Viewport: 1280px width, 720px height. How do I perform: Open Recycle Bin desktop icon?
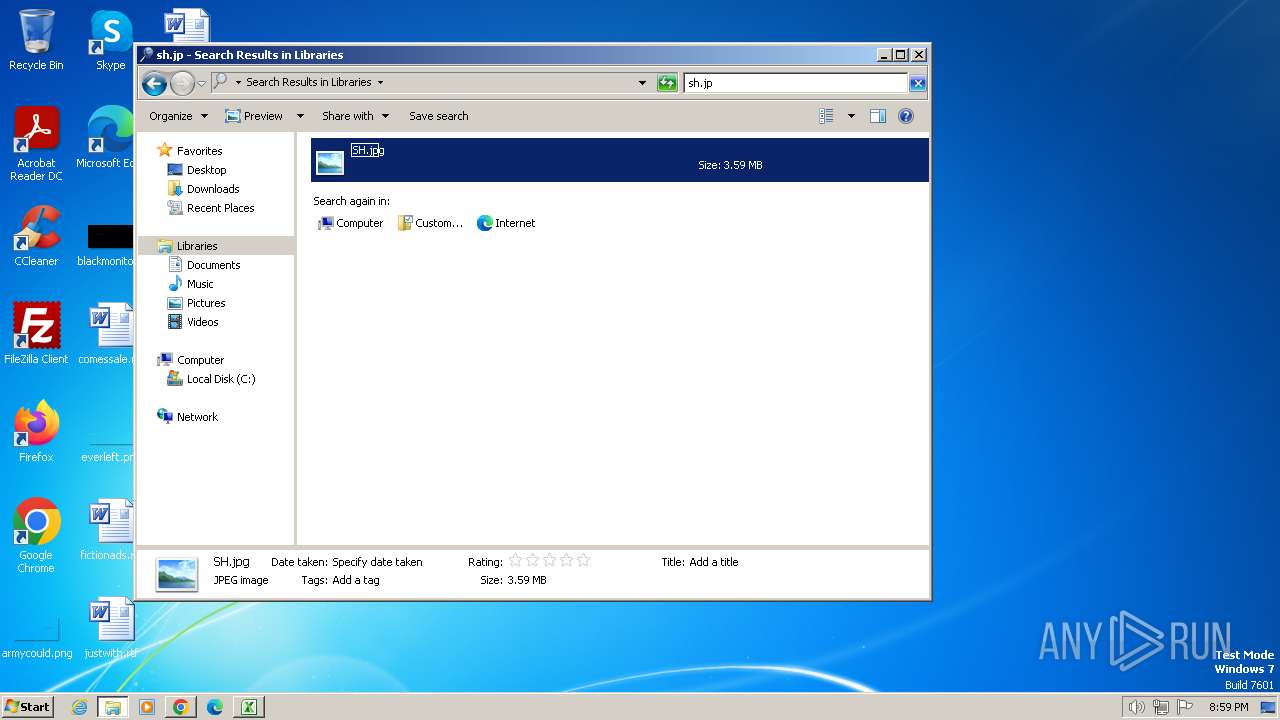coord(36,40)
